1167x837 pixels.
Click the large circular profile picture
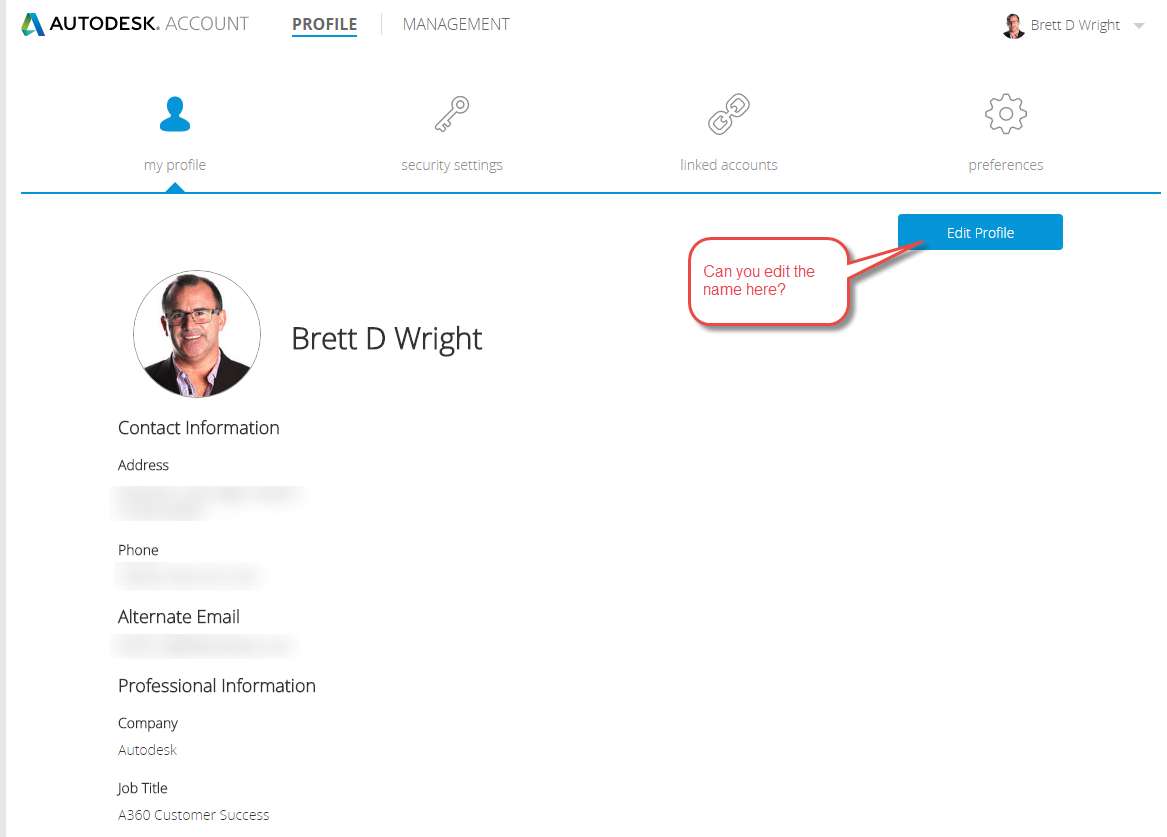197,333
